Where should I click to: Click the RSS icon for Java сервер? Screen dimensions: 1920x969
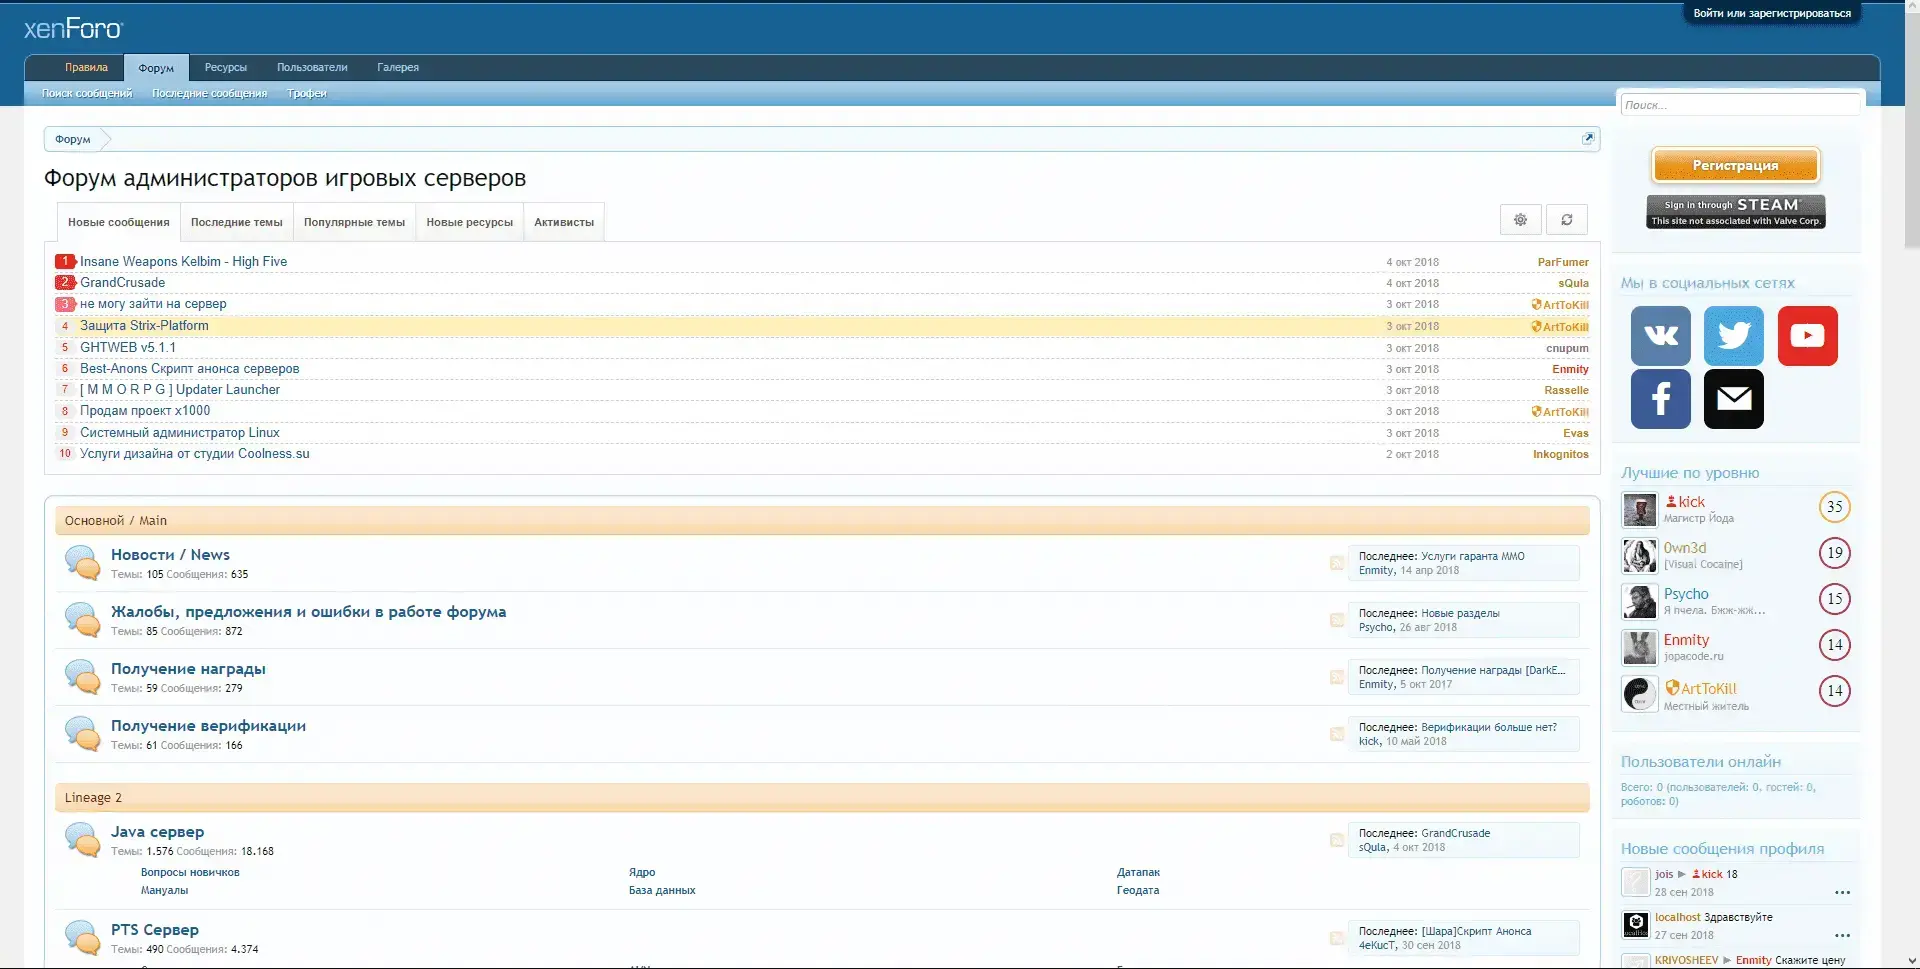coord(1337,840)
